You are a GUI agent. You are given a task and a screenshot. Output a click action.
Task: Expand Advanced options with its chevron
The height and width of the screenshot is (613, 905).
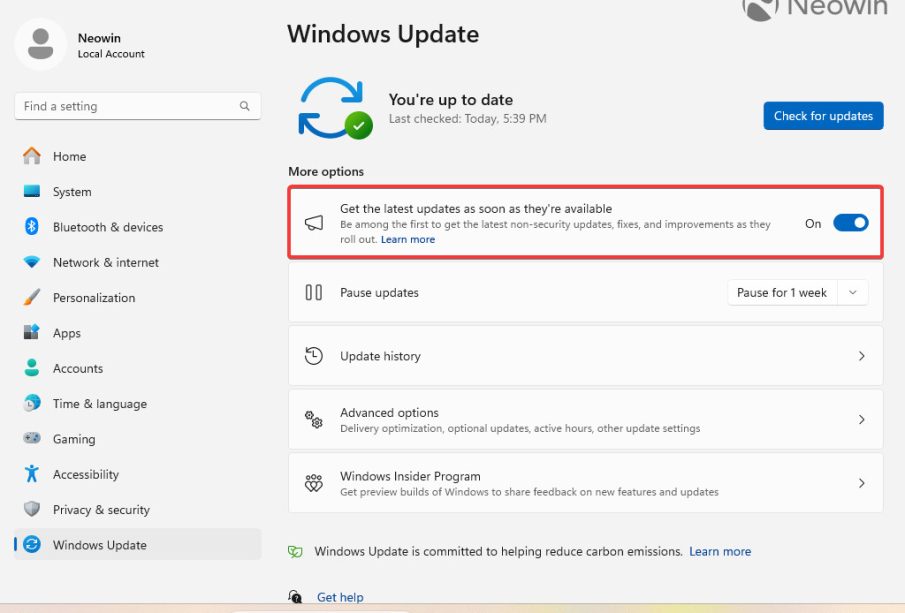tap(861, 420)
